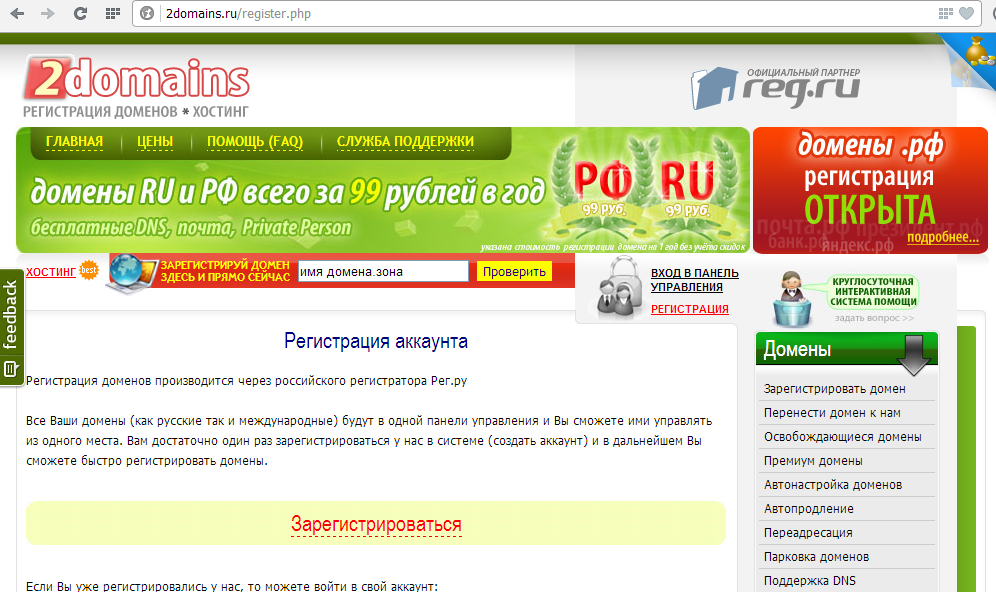The width and height of the screenshot is (996, 592).
Task: Open Автонастройка доменов sidebar item
Action: (x=833, y=485)
